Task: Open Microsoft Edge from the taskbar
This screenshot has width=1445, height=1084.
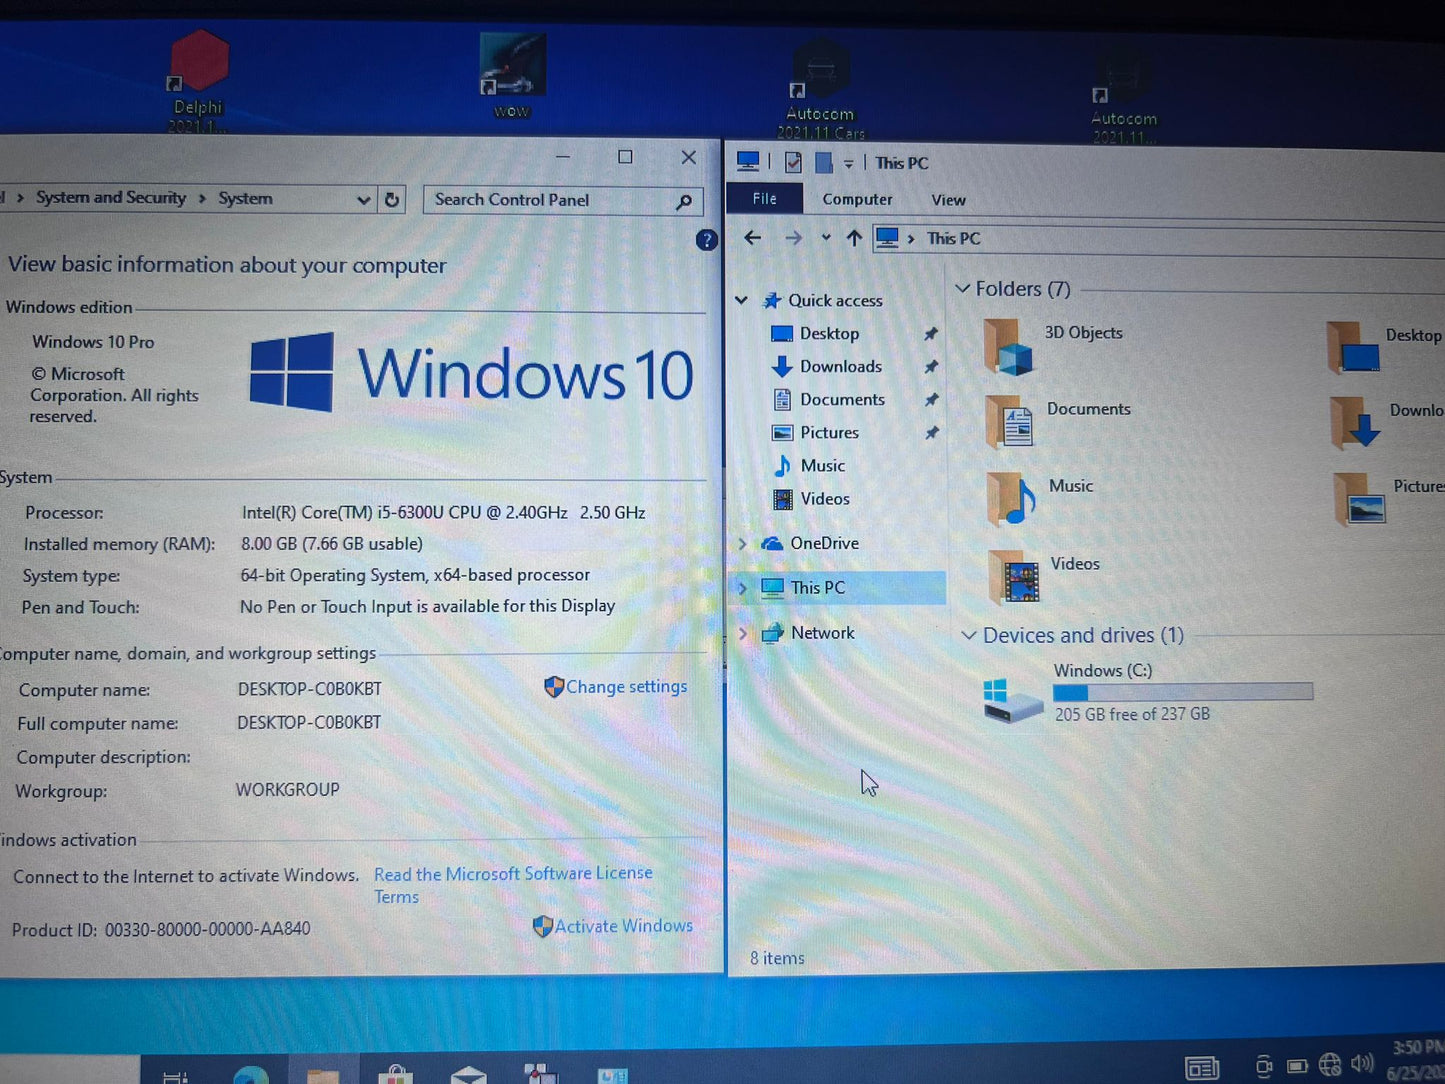Action: [251, 1074]
